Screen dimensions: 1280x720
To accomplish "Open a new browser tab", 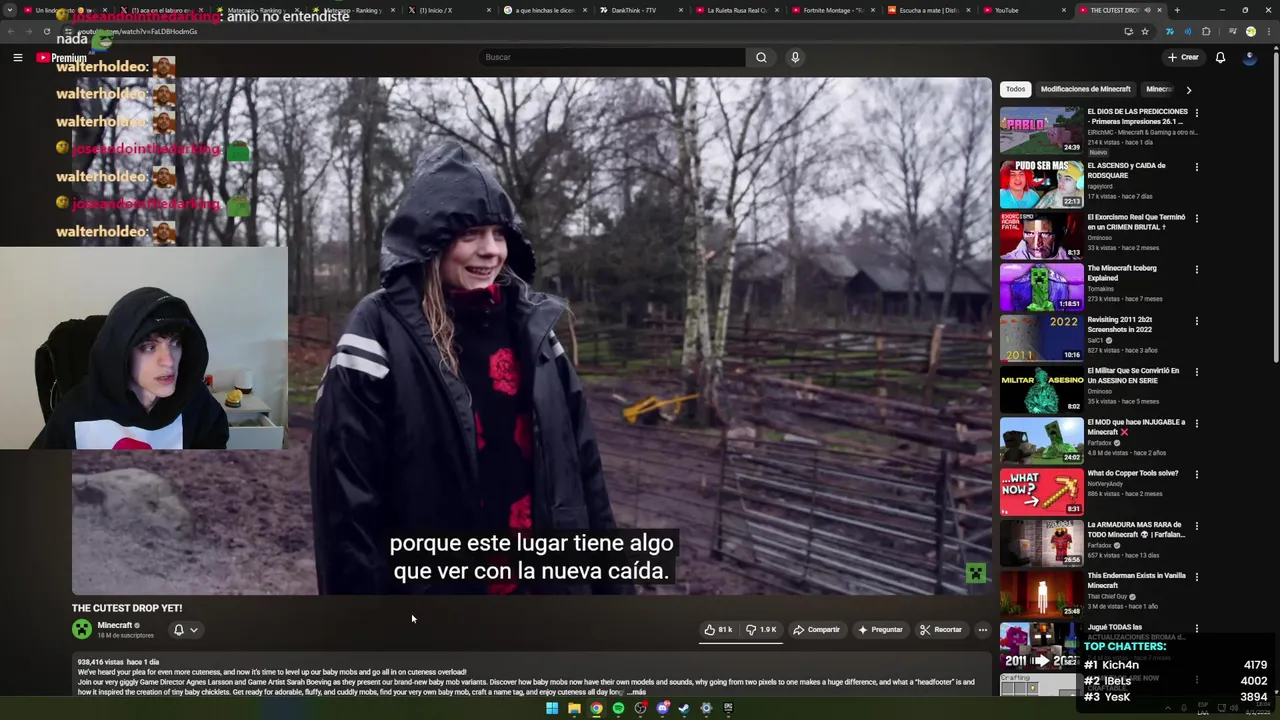I will click(x=1177, y=10).
